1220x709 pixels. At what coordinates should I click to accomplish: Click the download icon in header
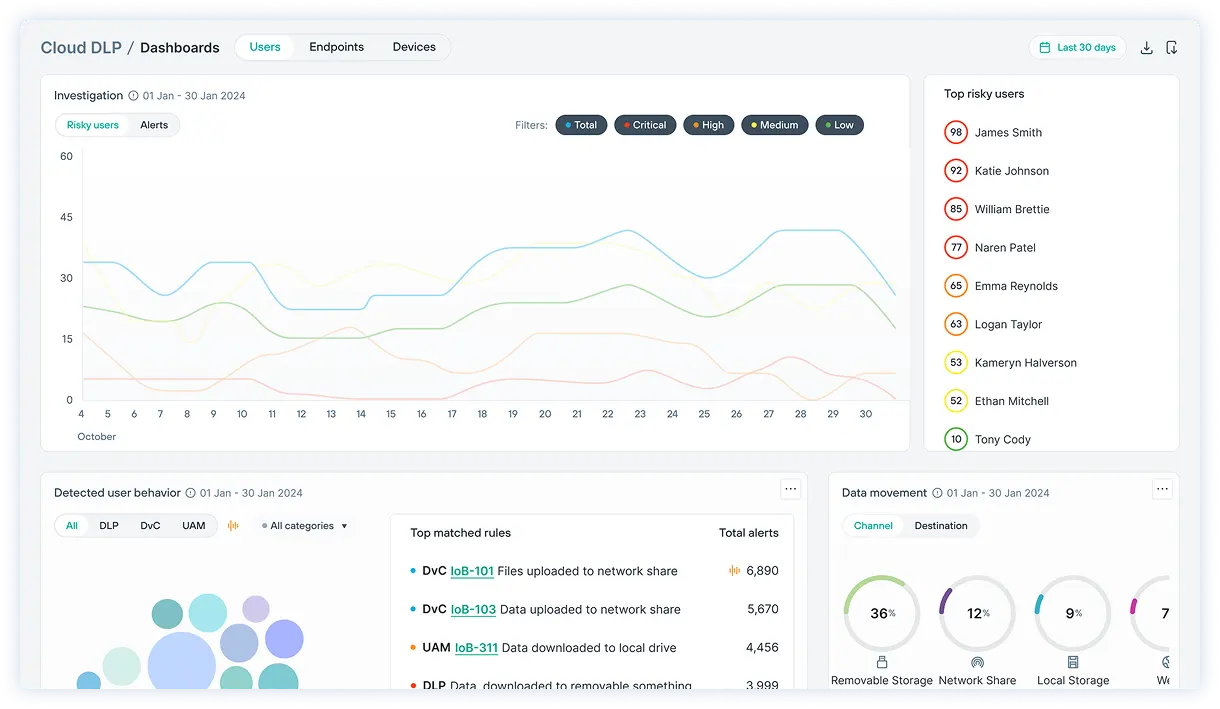coord(1147,48)
